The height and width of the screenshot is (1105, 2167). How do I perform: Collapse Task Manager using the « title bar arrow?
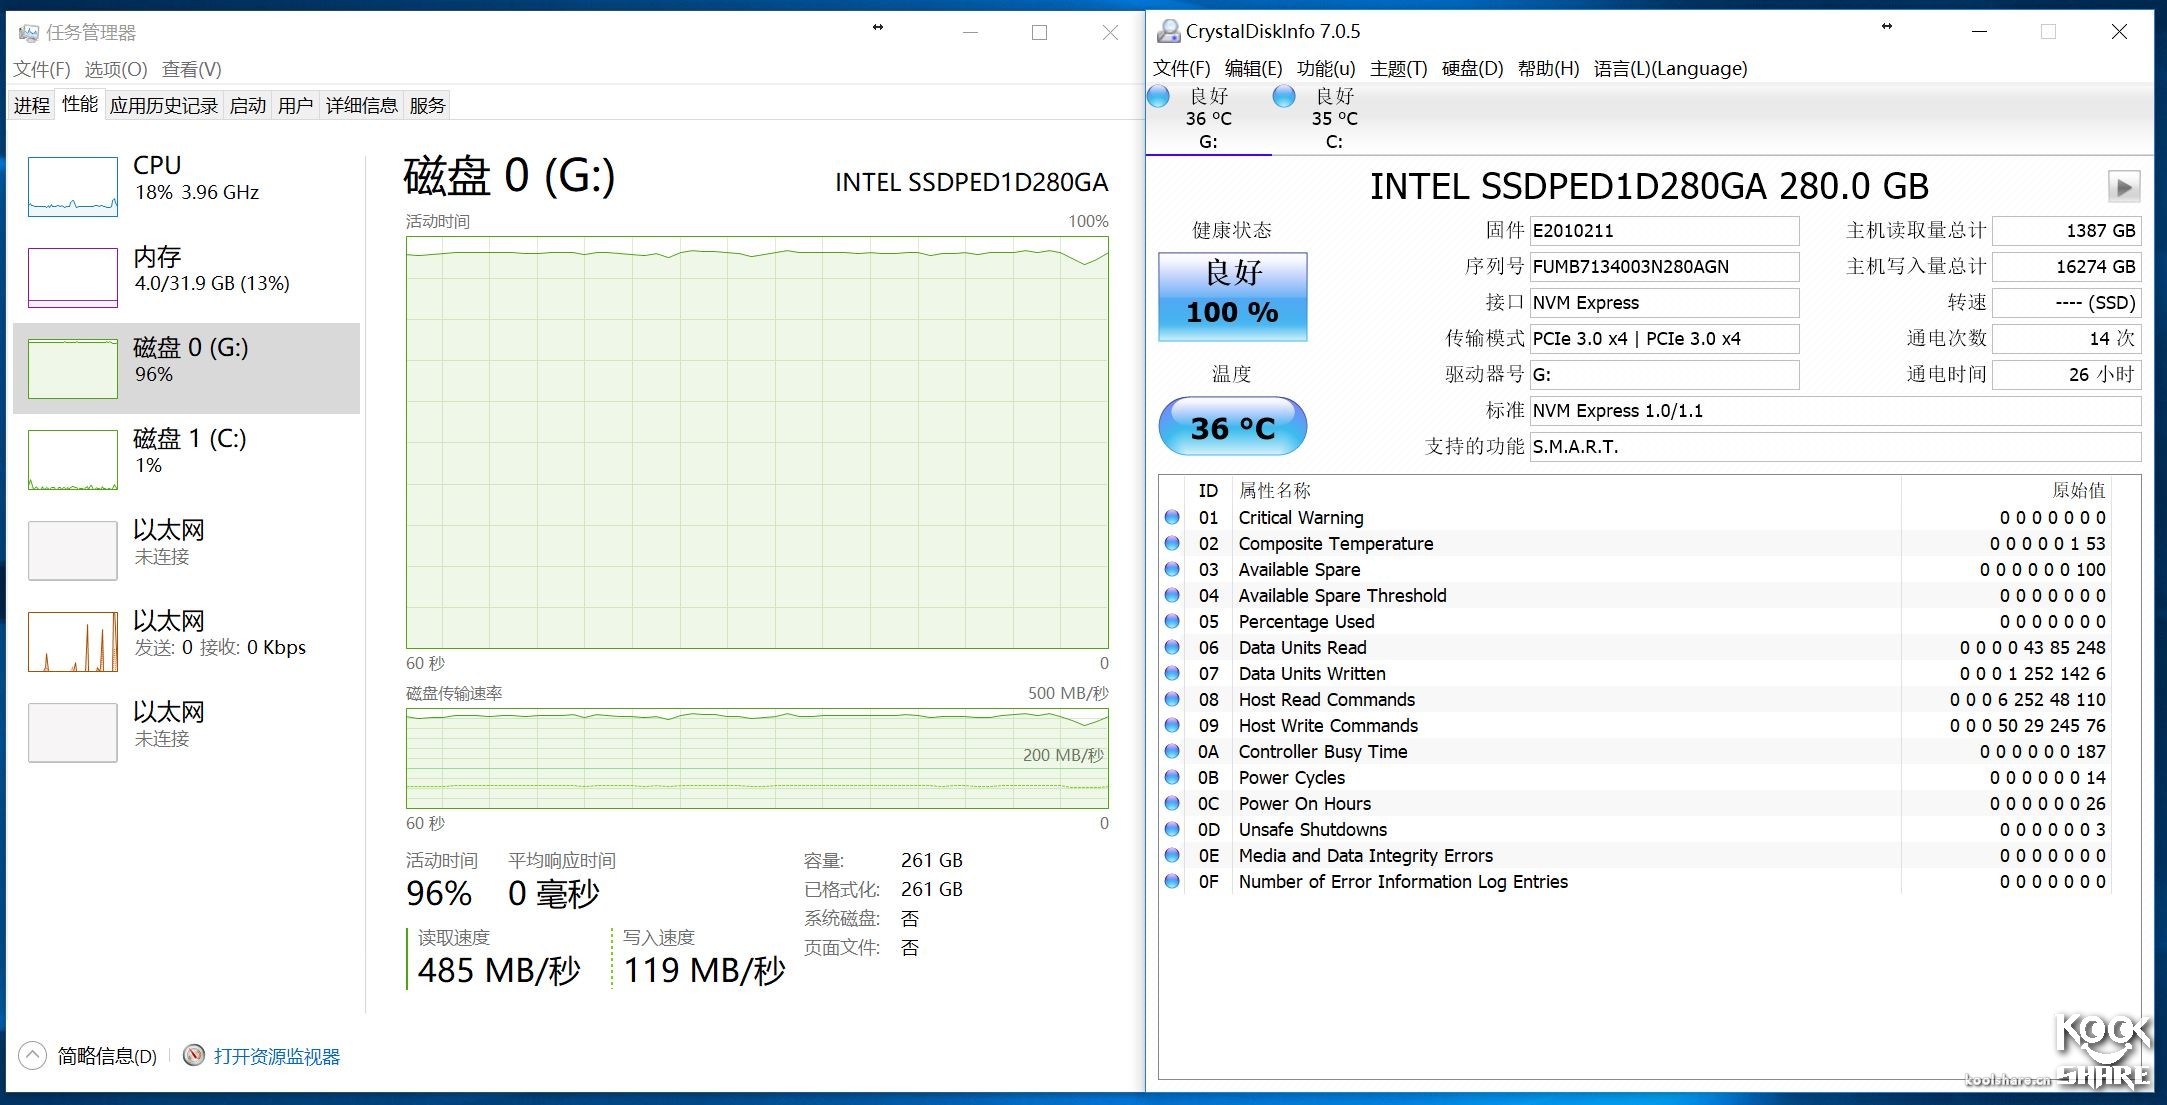click(x=878, y=26)
